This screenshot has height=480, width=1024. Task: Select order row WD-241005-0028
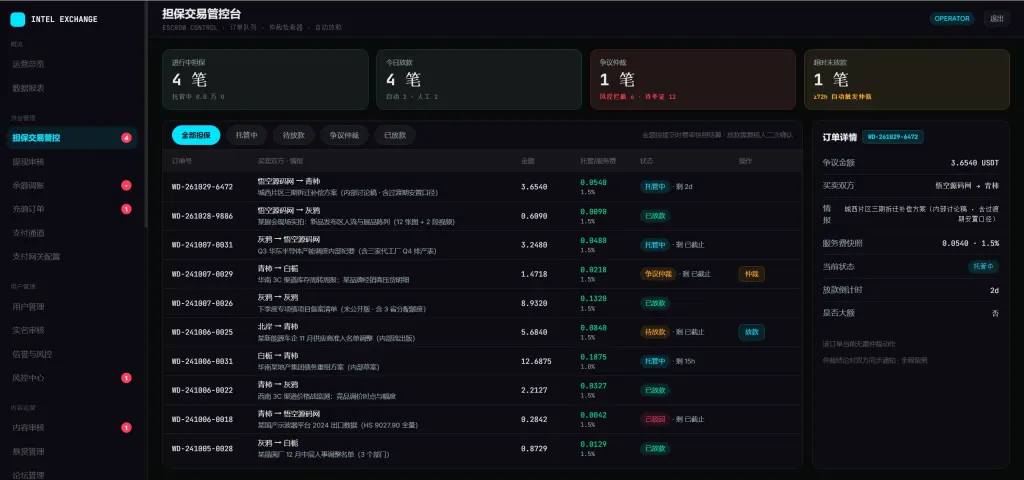click(x=482, y=449)
